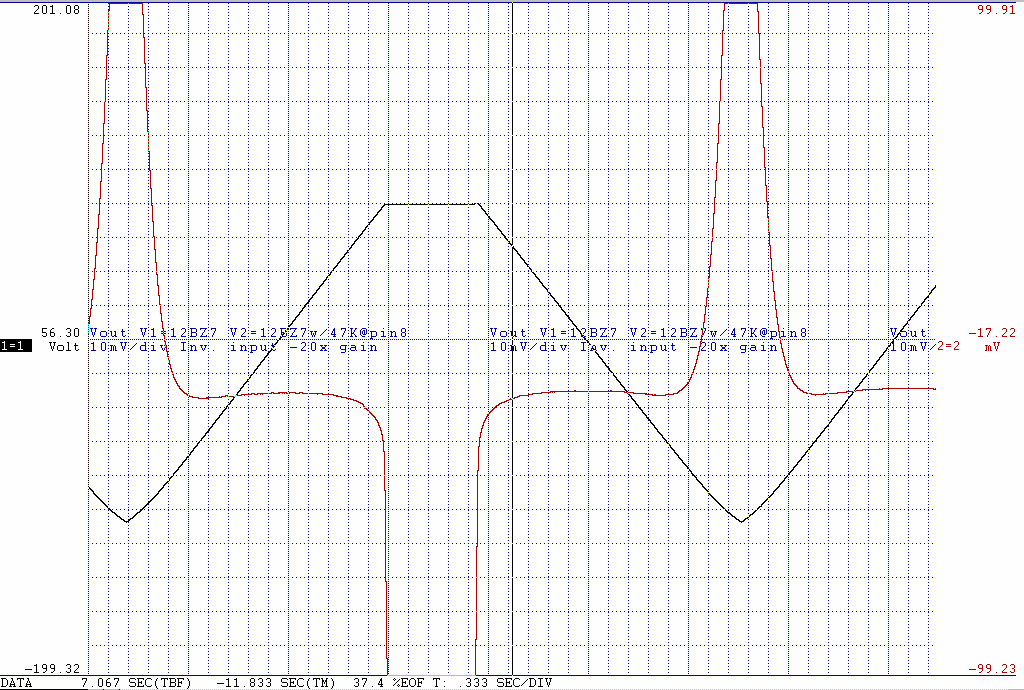Click the DATA label in status bar
The image size is (1024, 690).
point(17,683)
